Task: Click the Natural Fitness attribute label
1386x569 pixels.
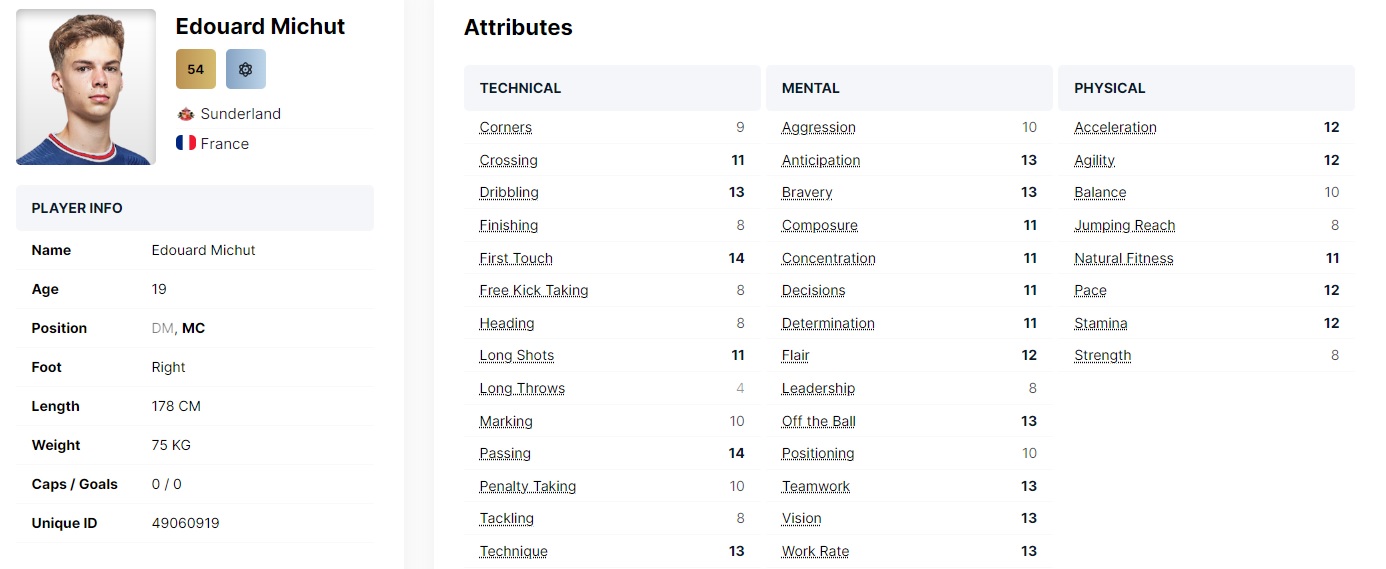Action: 1124,258
